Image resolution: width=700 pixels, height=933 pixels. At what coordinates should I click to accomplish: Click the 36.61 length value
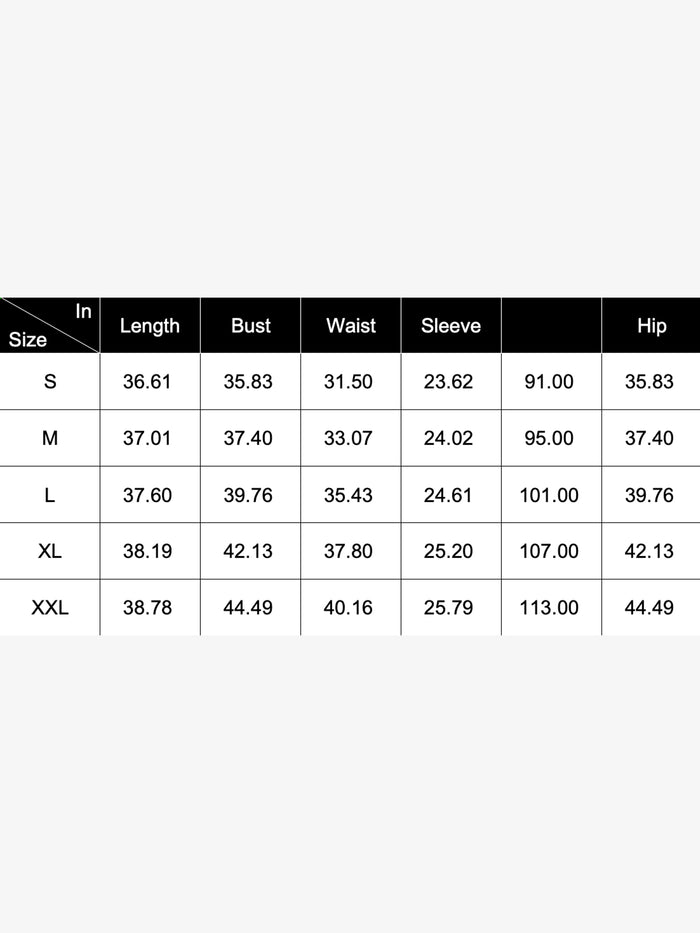click(147, 381)
